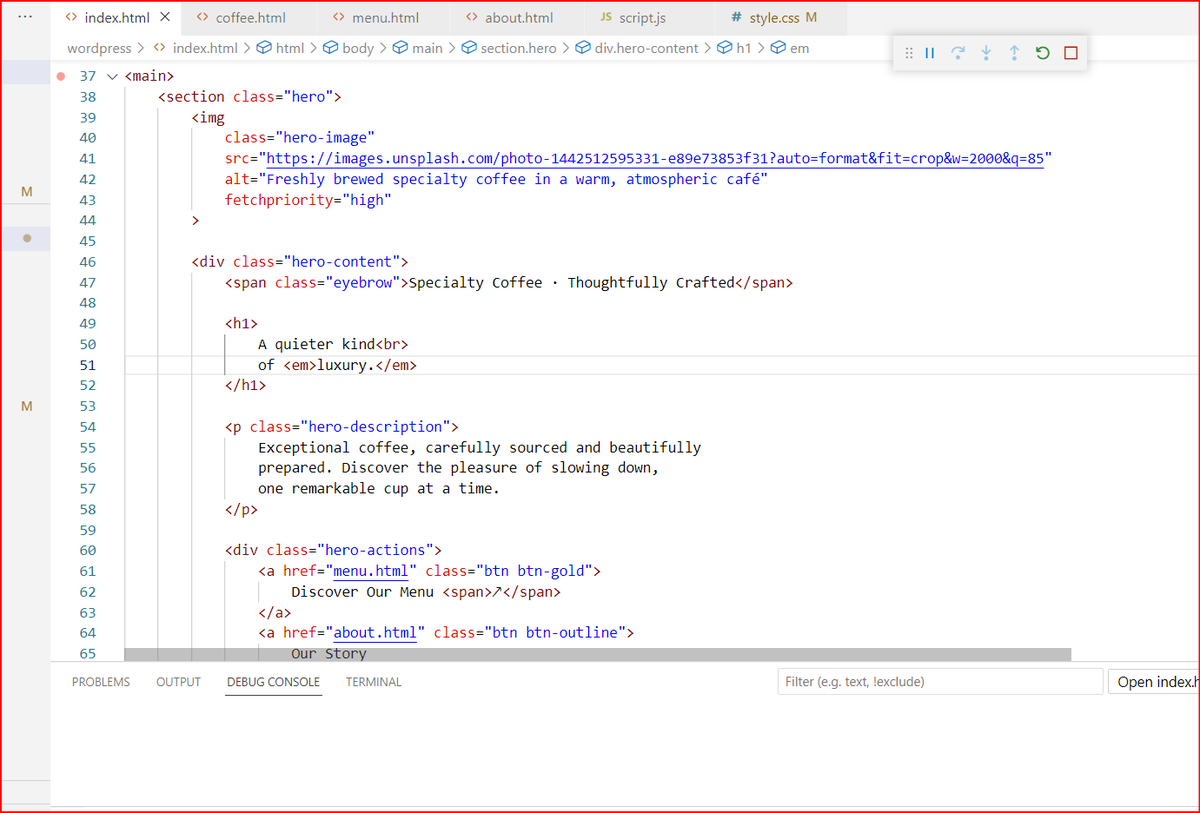
Task: Open the ellipsis menu at top left
Action: [25, 17]
